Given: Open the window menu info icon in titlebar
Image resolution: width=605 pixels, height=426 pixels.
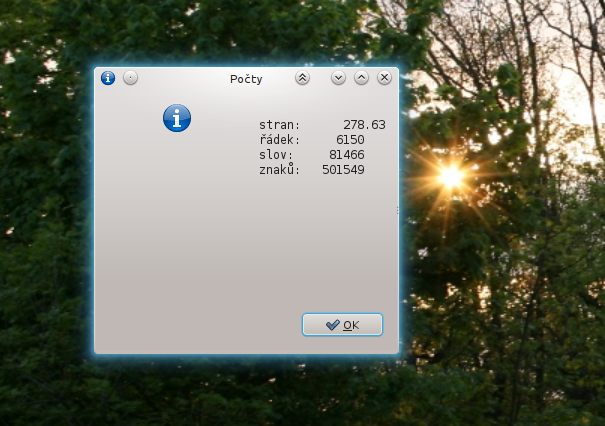Looking at the screenshot, I should tap(108, 78).
